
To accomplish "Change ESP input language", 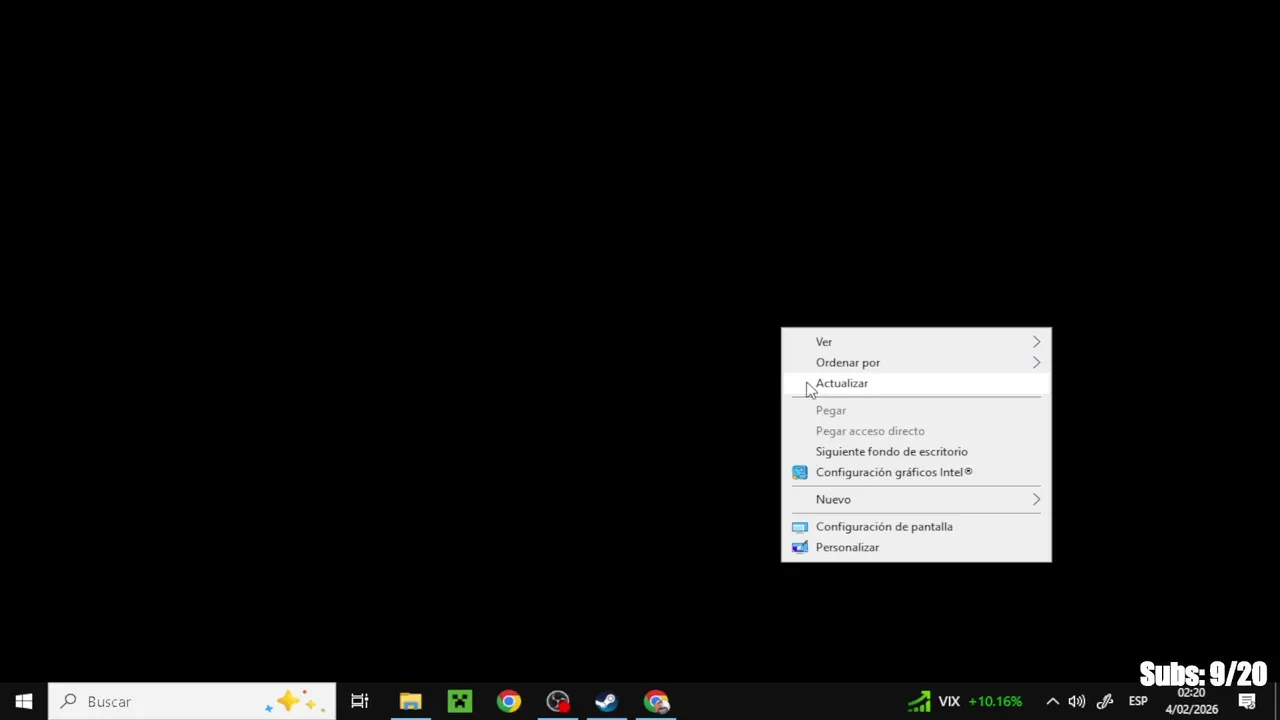I will [x=1138, y=701].
